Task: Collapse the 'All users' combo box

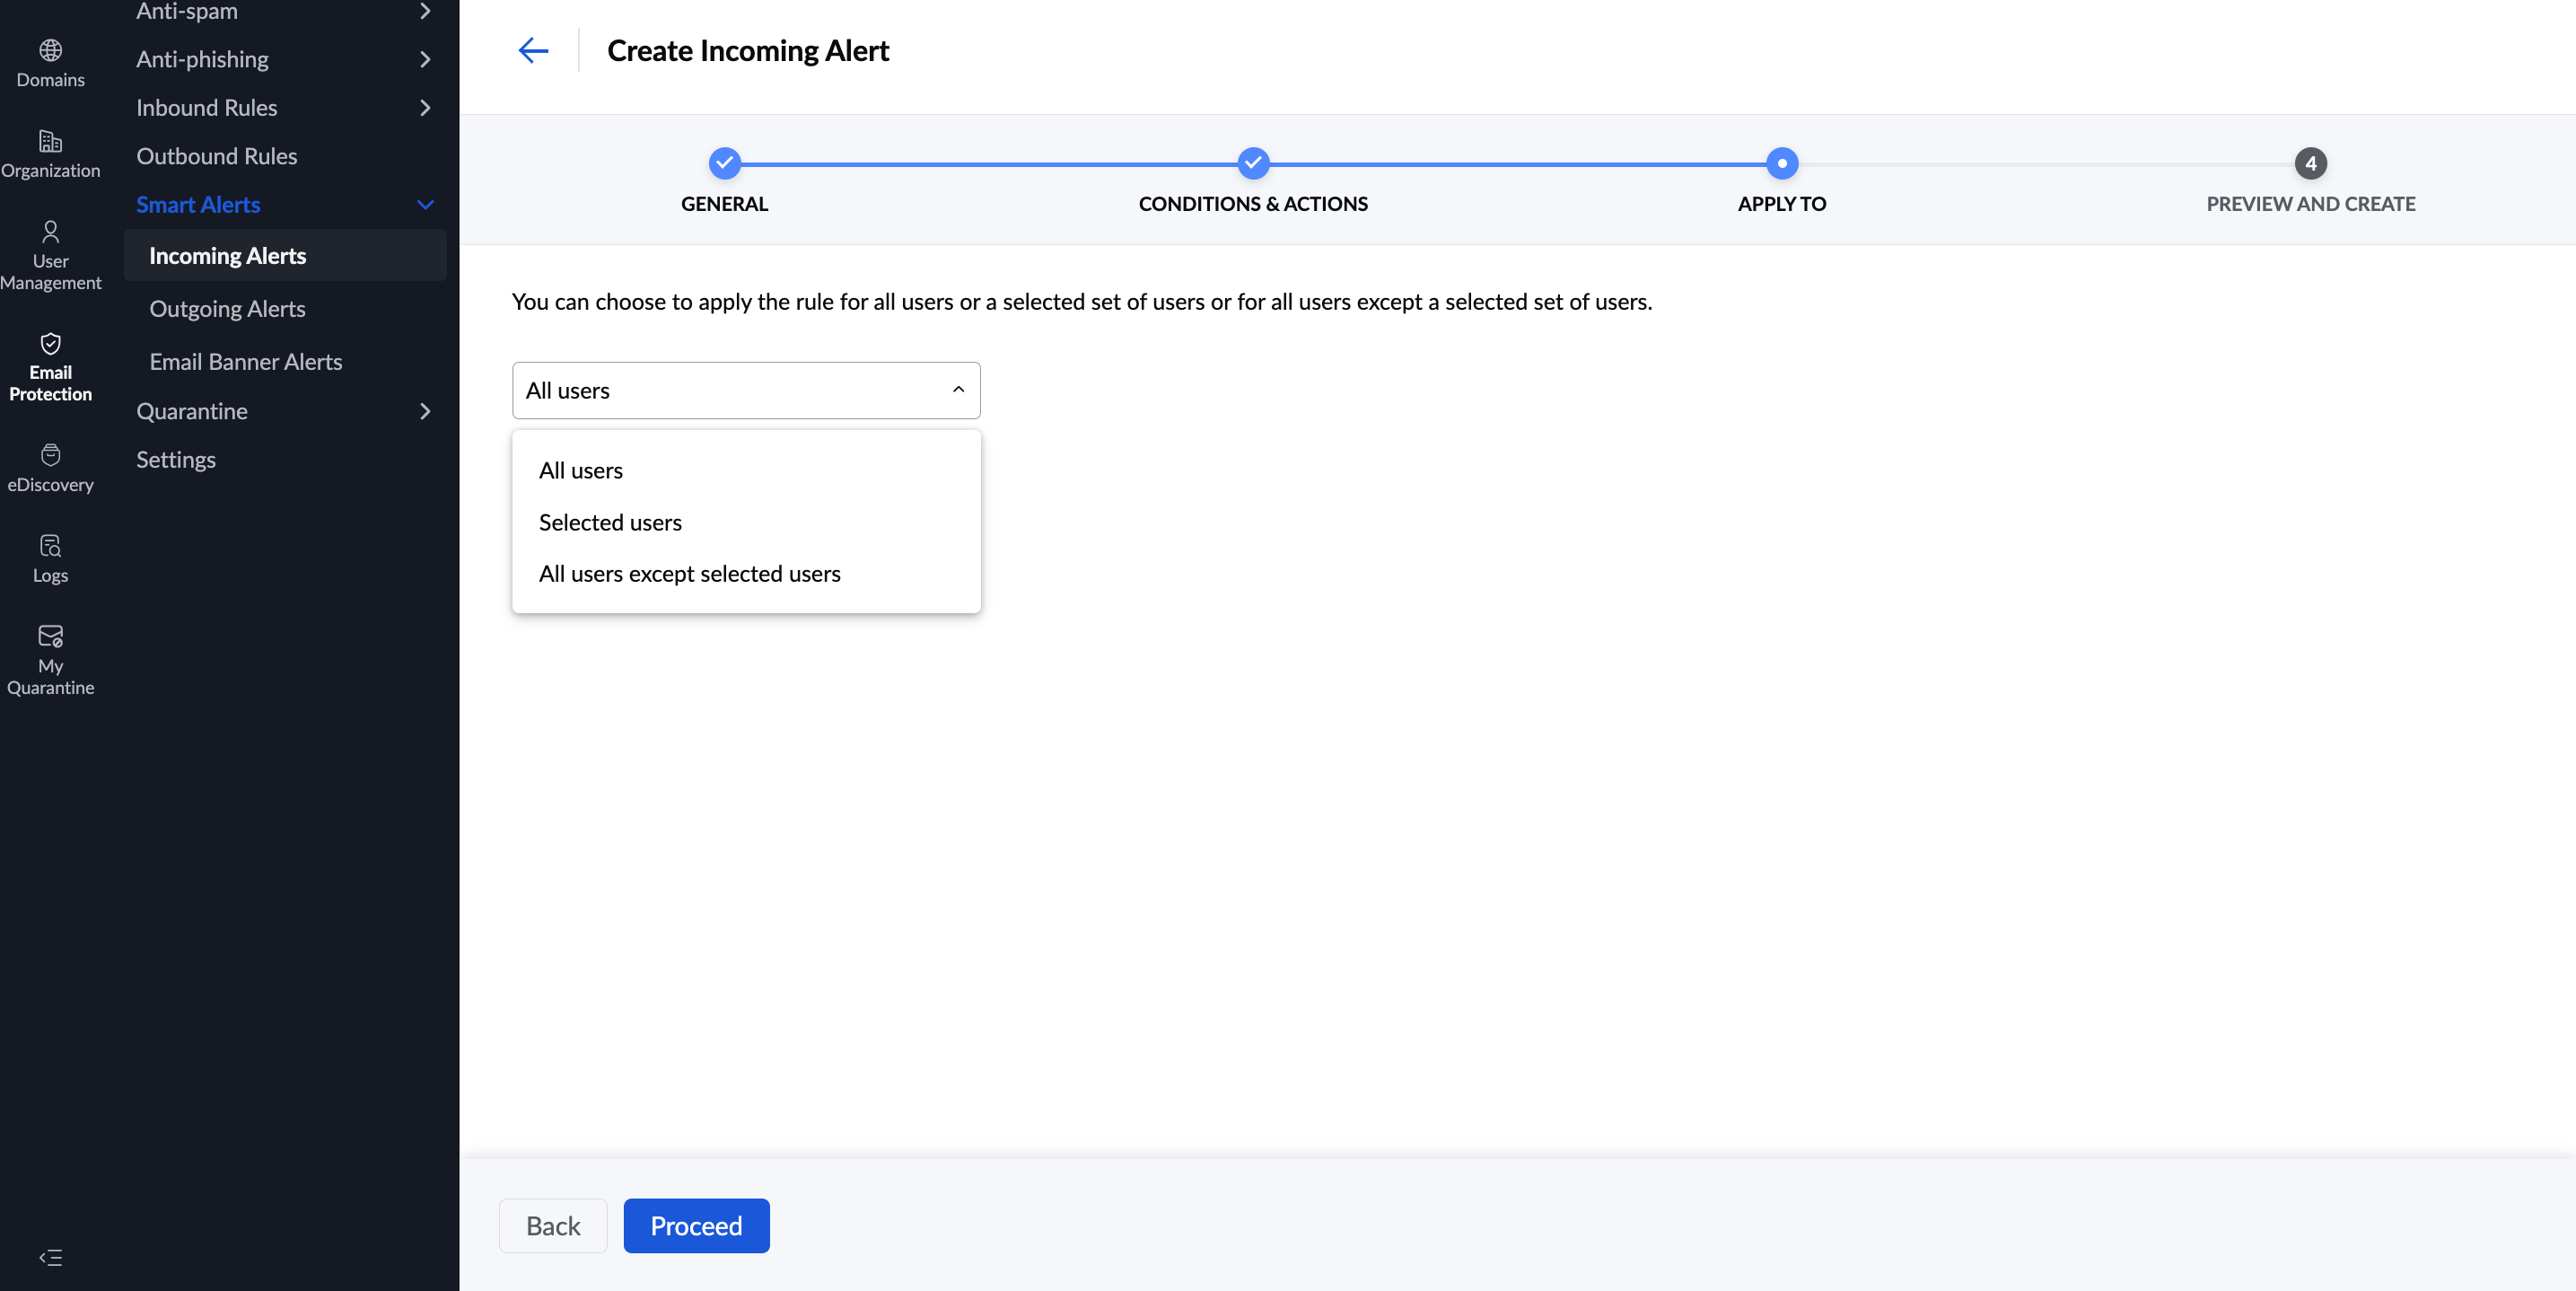Action: (x=957, y=390)
